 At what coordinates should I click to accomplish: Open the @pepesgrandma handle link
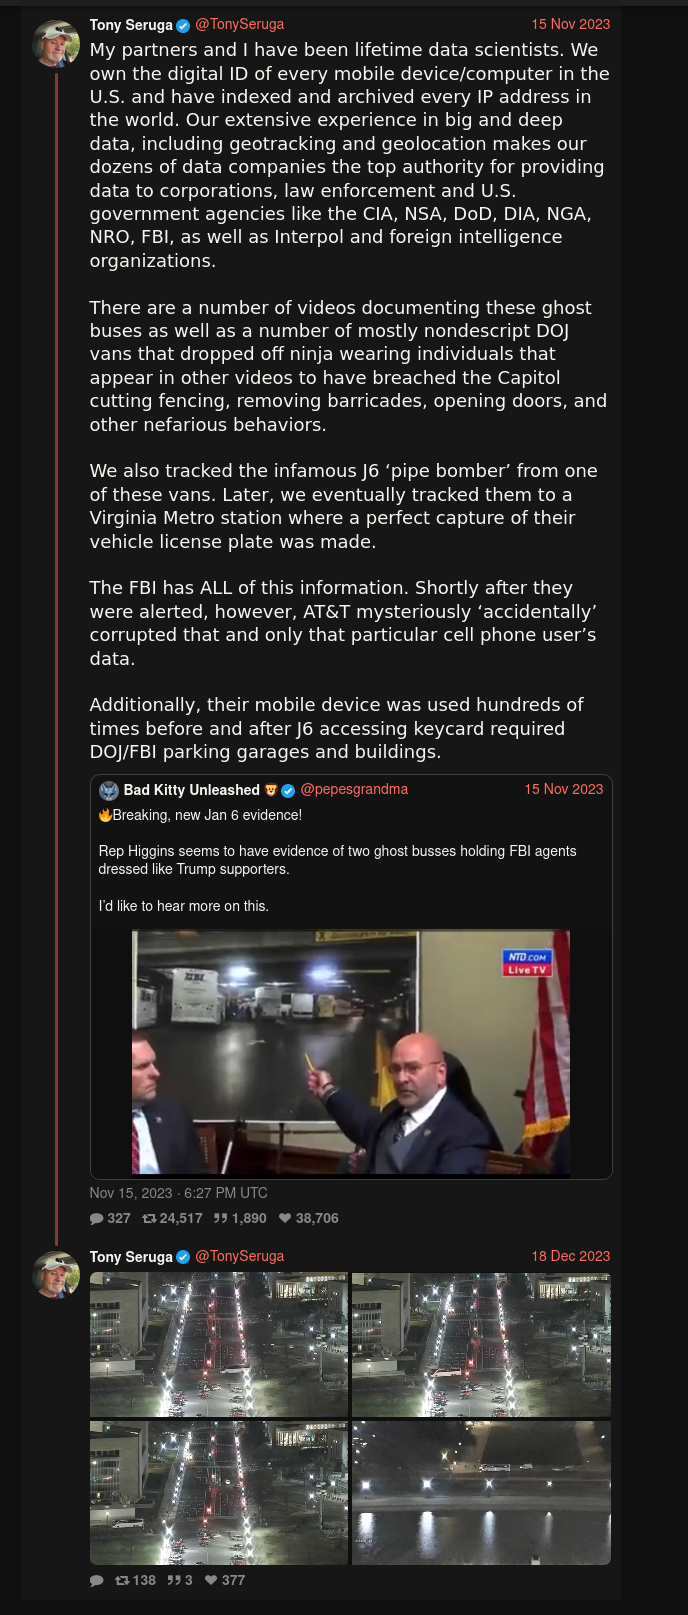[x=354, y=789]
